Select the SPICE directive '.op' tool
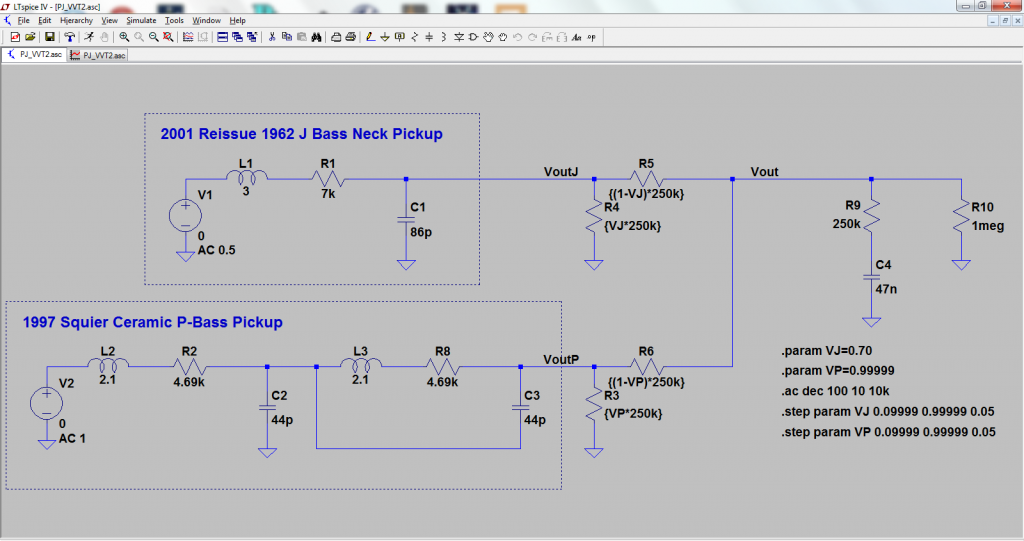Screen dimensions: 1024x541 (x=592, y=37)
